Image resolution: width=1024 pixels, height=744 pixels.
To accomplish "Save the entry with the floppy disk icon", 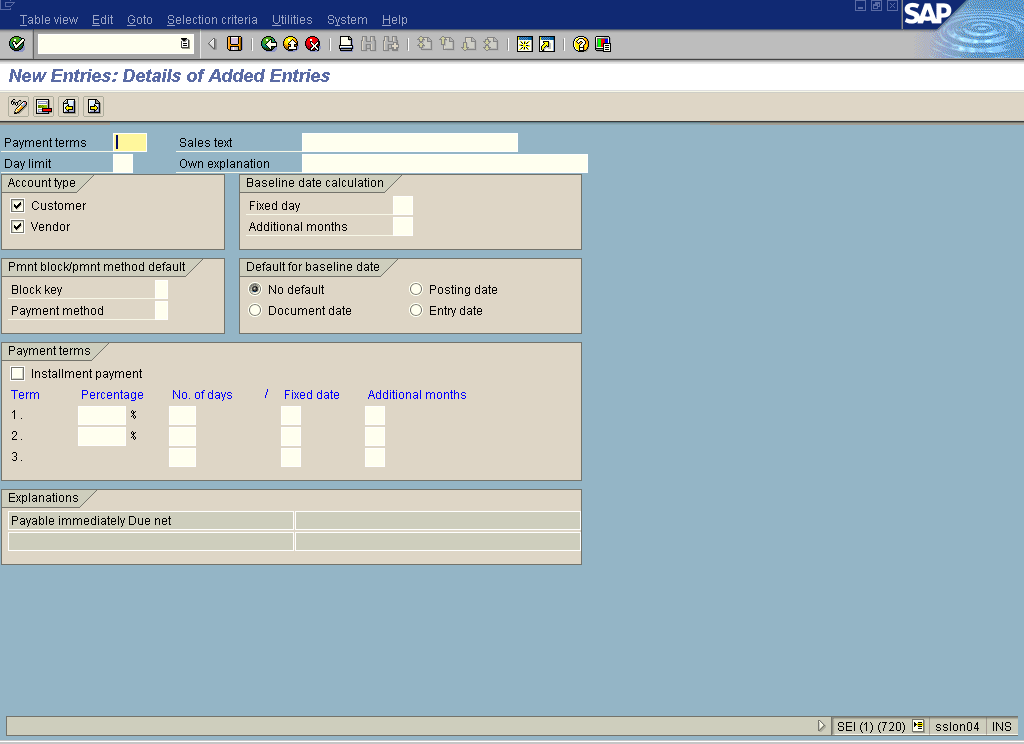I will [x=234, y=44].
